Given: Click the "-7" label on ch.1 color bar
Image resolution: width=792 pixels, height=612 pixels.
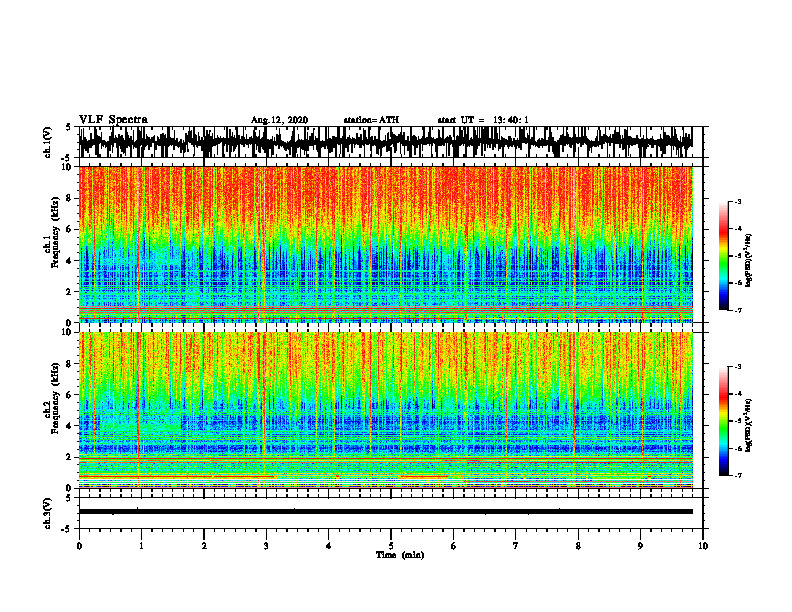Looking at the screenshot, I should coord(738,310).
